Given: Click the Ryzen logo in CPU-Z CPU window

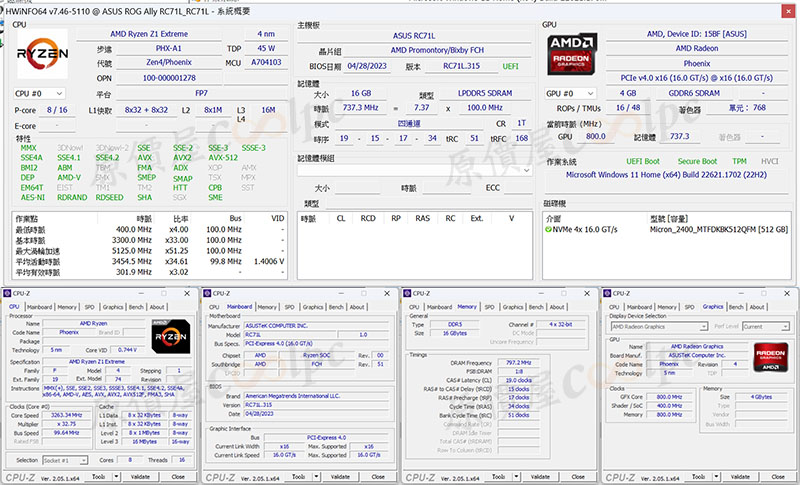Looking at the screenshot, I should 171,337.
